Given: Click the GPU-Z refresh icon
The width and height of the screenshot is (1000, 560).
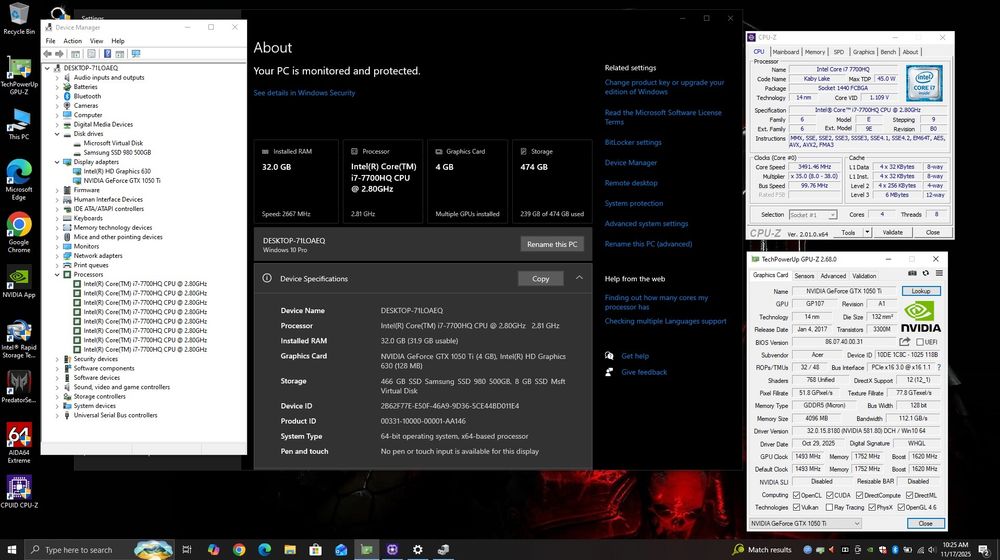Looking at the screenshot, I should (x=925, y=274).
